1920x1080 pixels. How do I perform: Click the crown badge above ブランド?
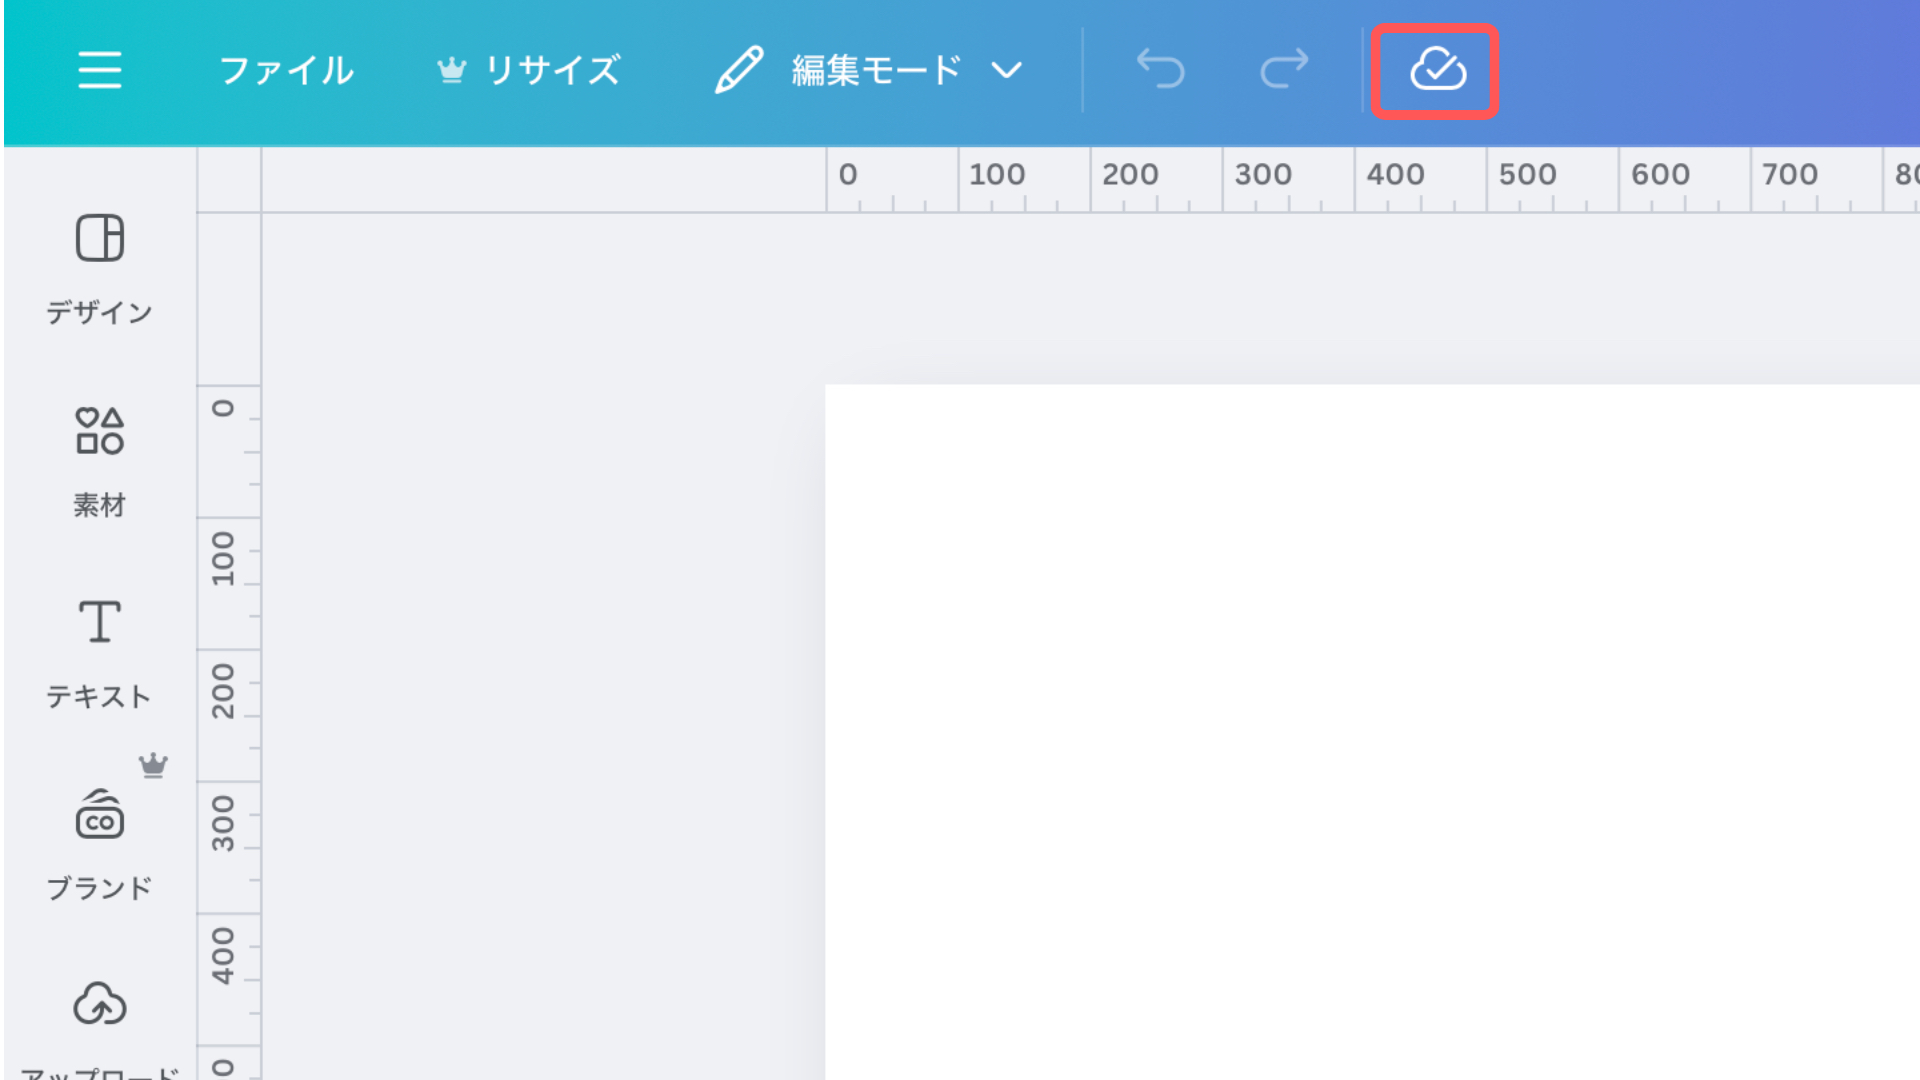tap(153, 765)
